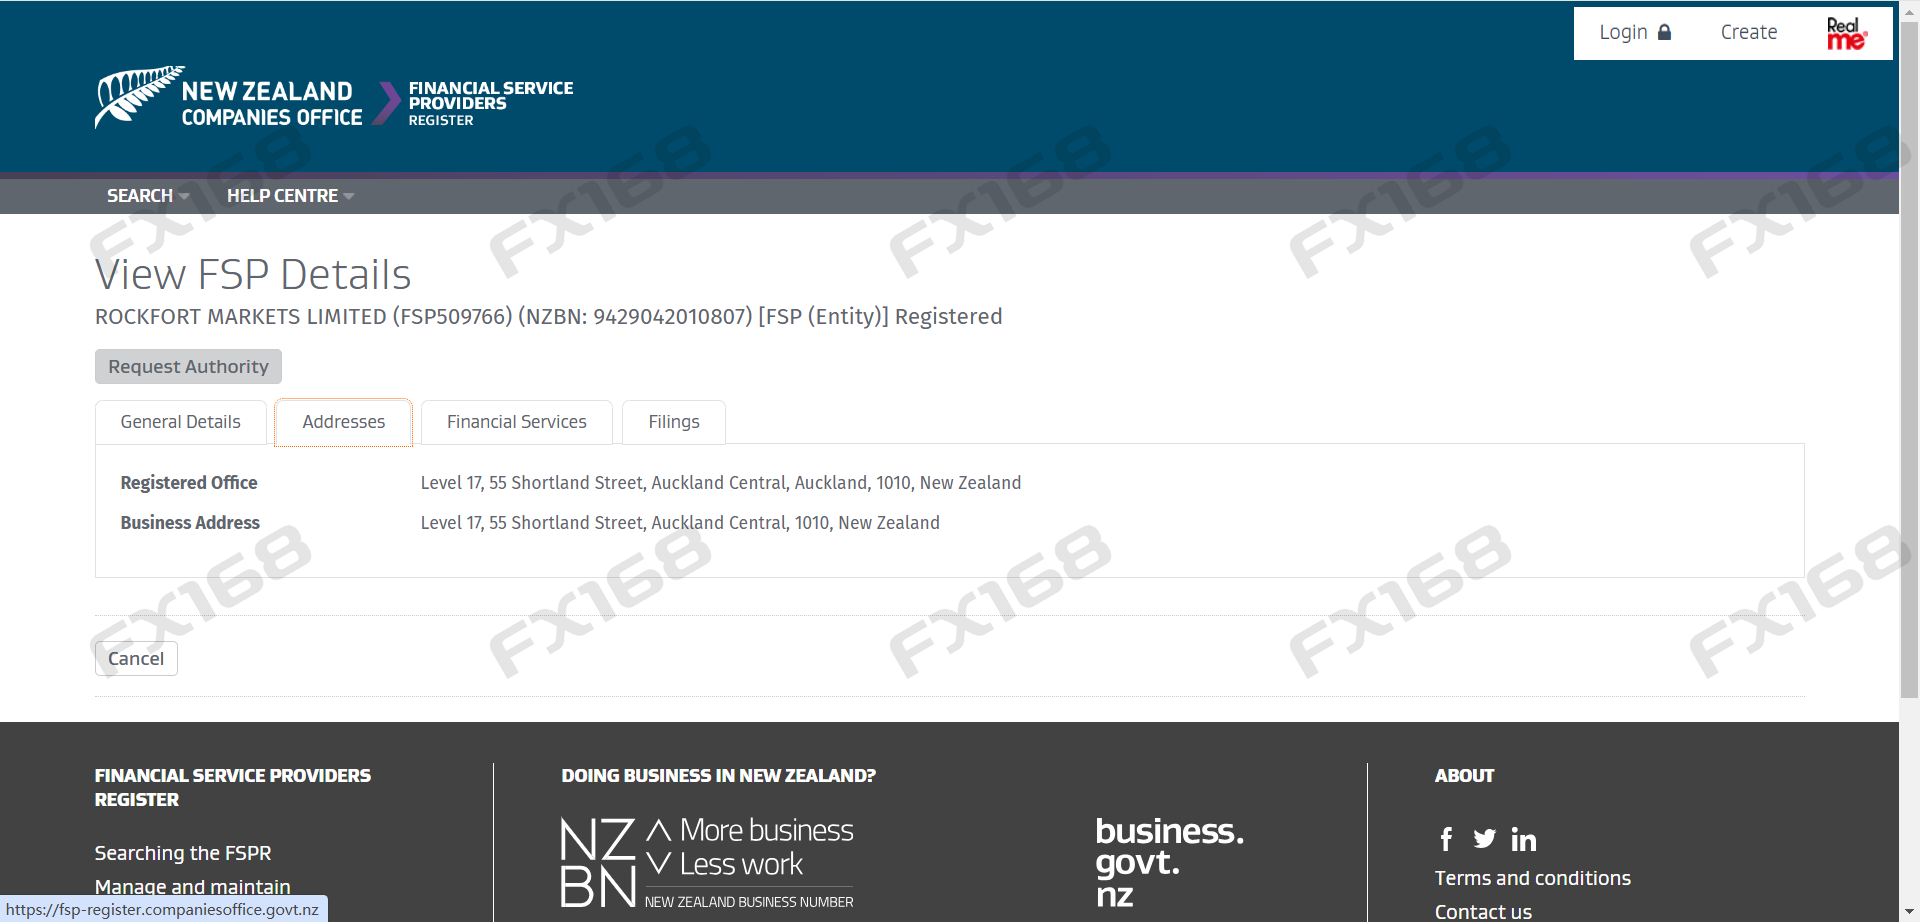Click the RealMe logo

[1846, 33]
